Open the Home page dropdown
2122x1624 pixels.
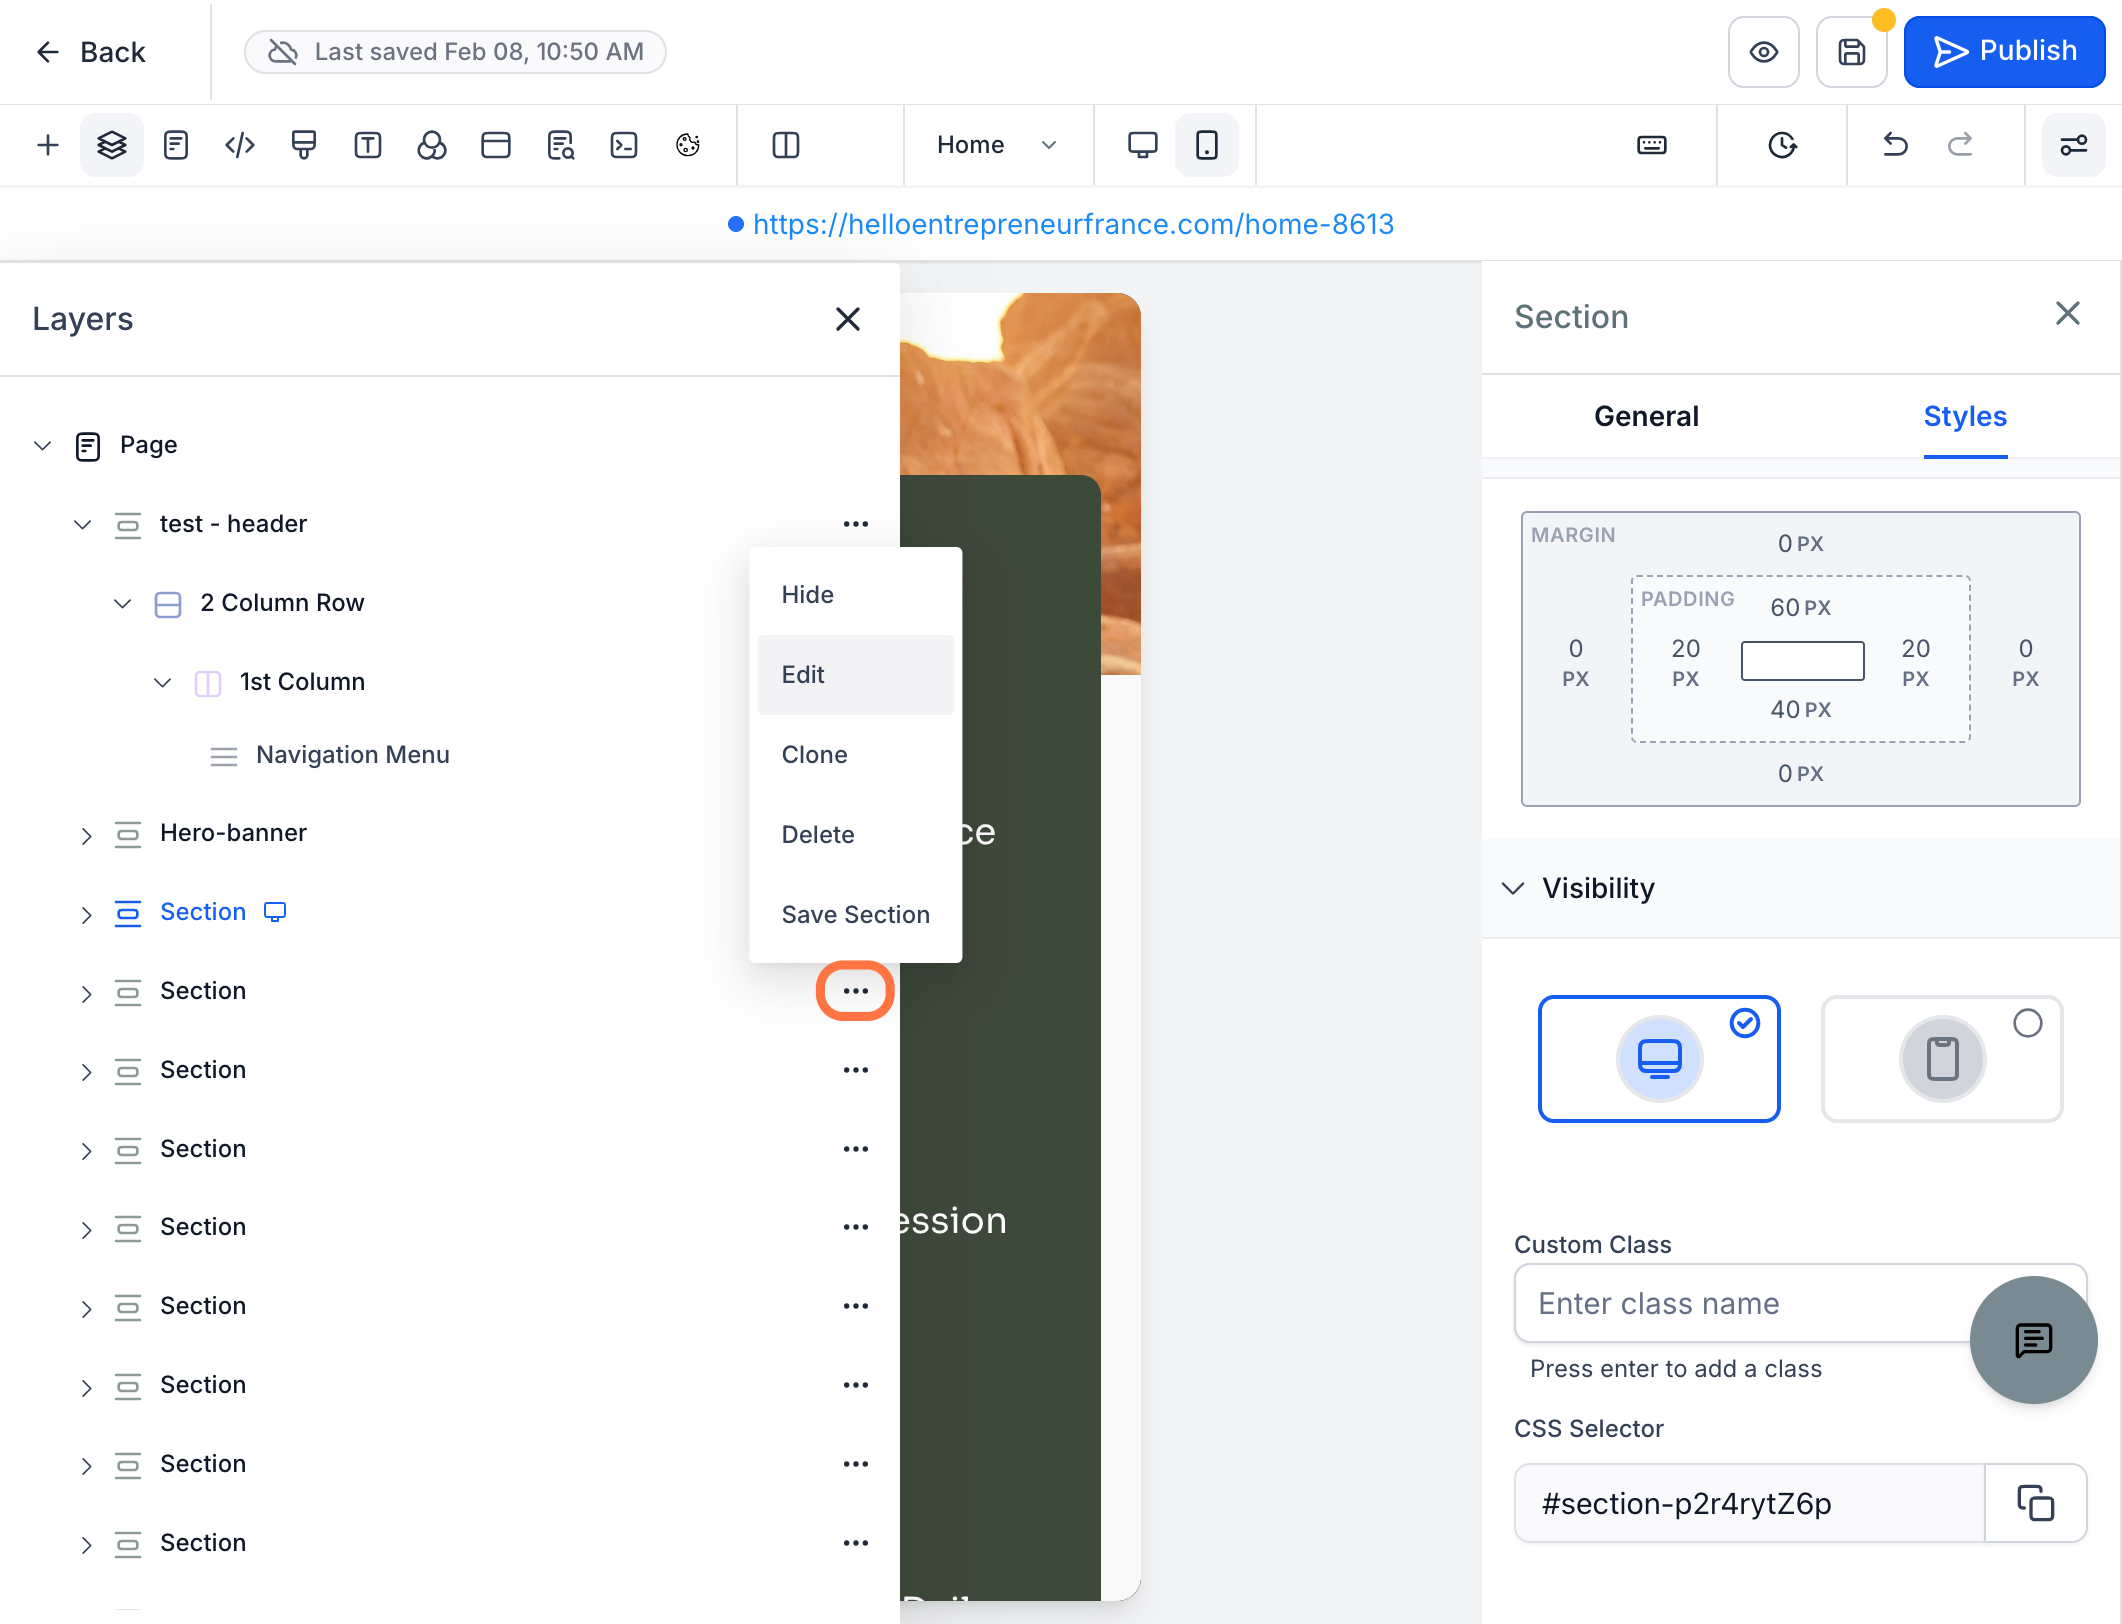(x=997, y=145)
